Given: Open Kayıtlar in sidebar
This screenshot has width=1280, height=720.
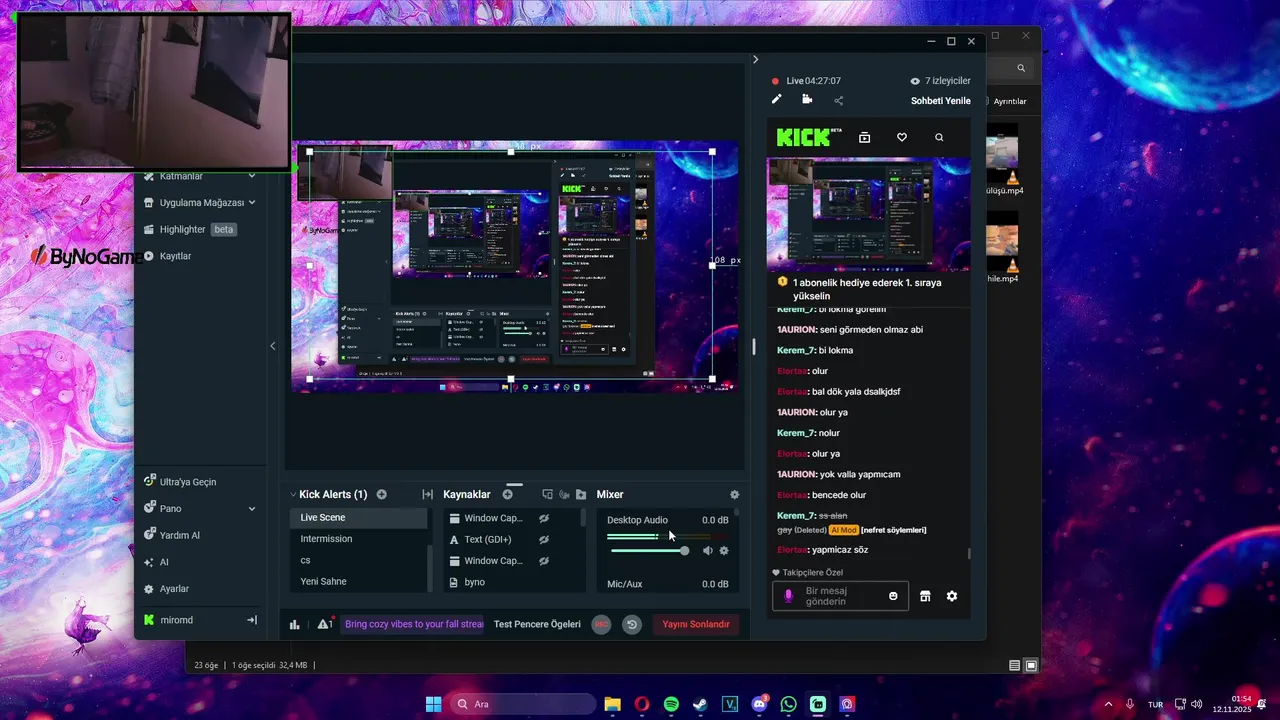Looking at the screenshot, I should (x=168, y=256).
